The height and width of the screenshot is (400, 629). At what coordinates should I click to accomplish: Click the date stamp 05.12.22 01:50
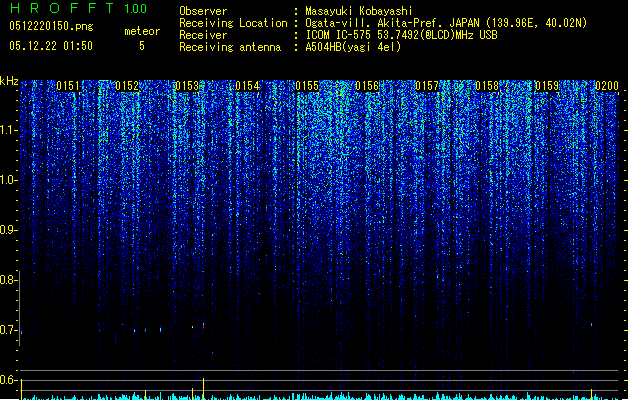tap(51, 46)
